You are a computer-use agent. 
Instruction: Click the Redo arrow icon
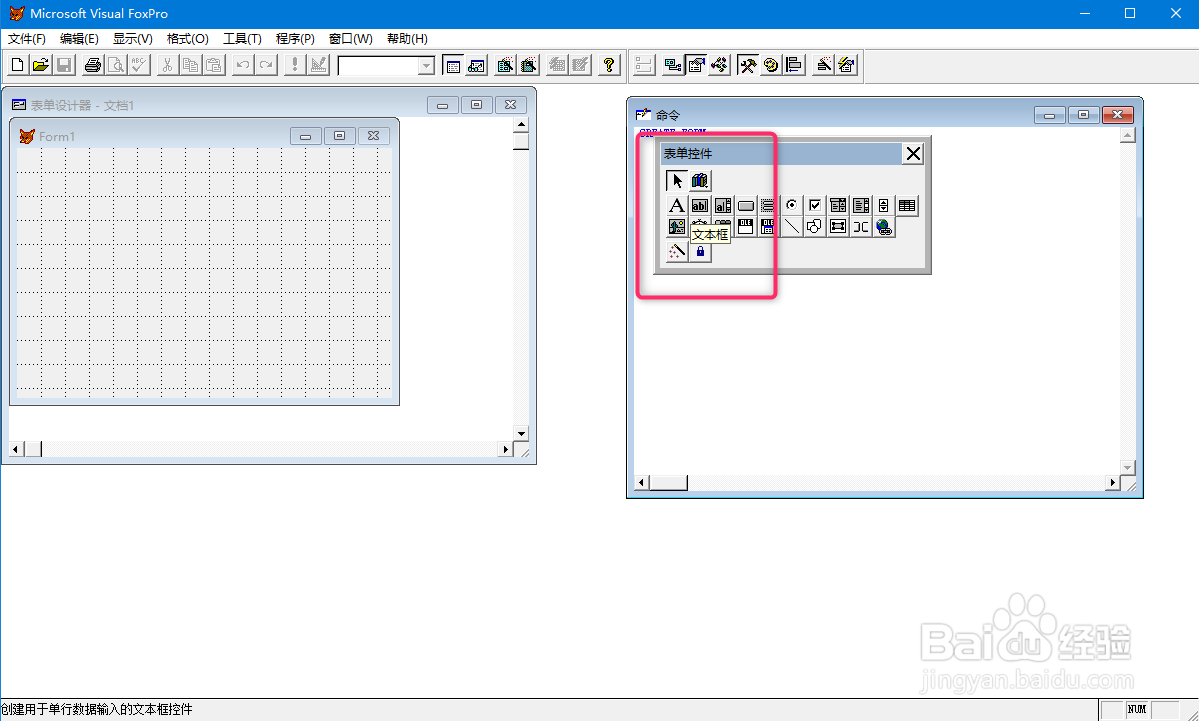(265, 66)
